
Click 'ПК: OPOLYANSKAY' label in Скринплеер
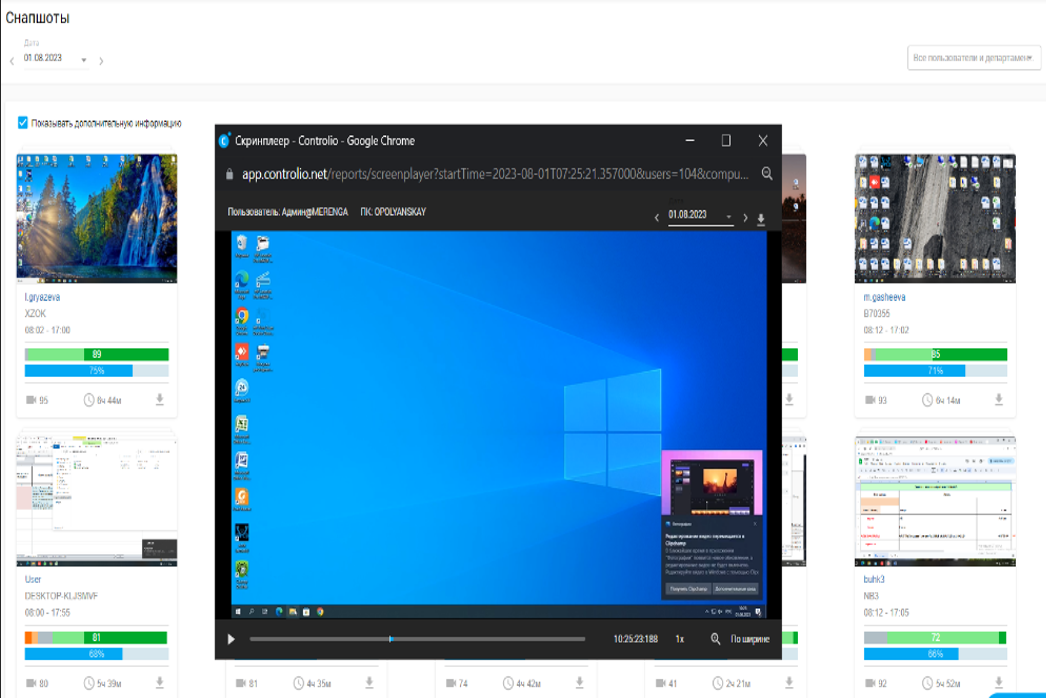point(393,212)
